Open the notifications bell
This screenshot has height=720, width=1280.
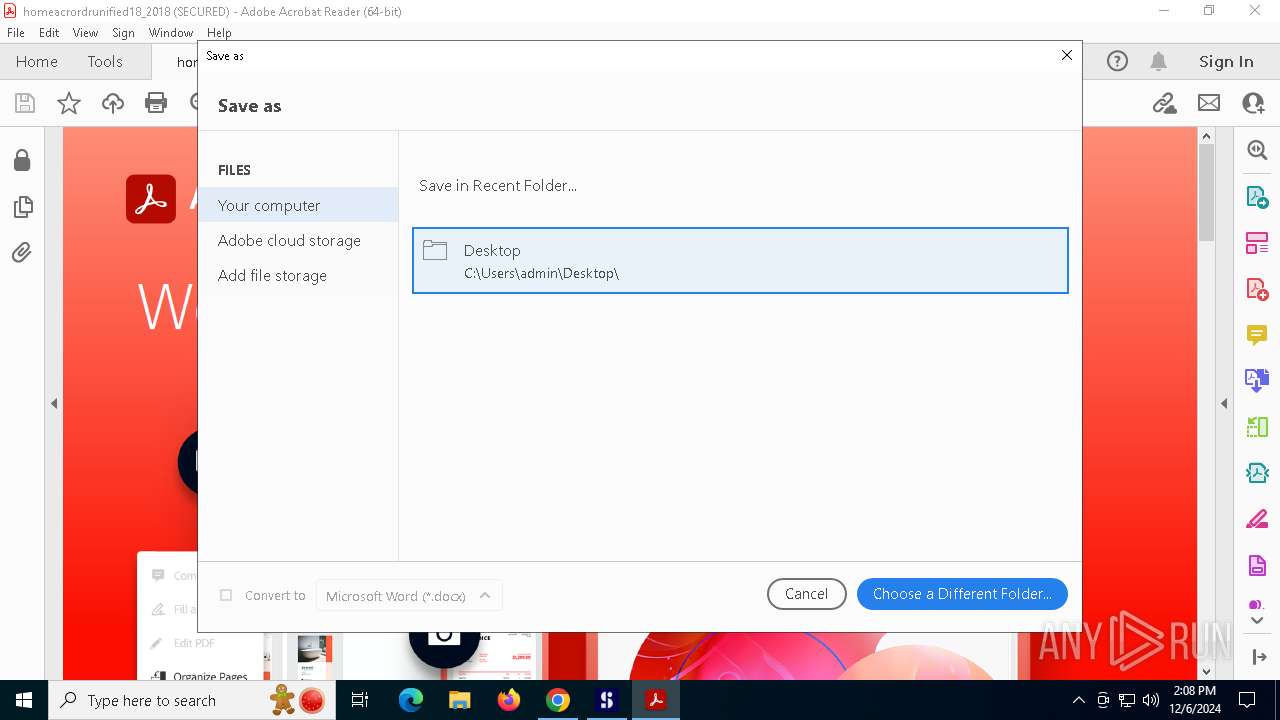click(x=1159, y=61)
